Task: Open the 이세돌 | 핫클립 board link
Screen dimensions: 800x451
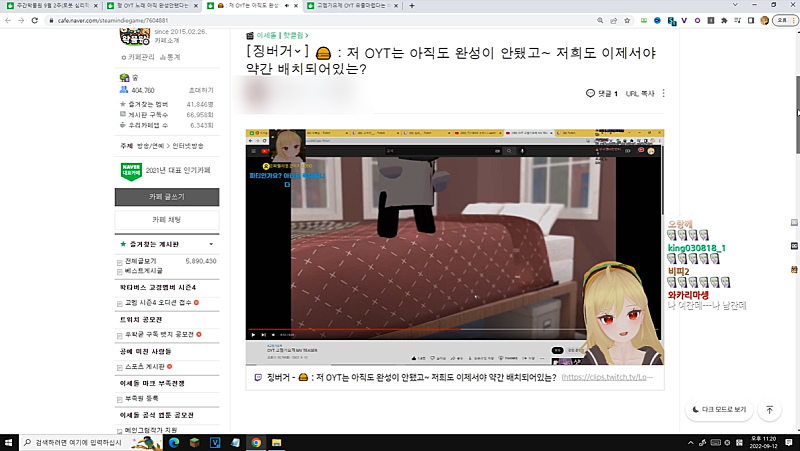Action: [x=282, y=35]
